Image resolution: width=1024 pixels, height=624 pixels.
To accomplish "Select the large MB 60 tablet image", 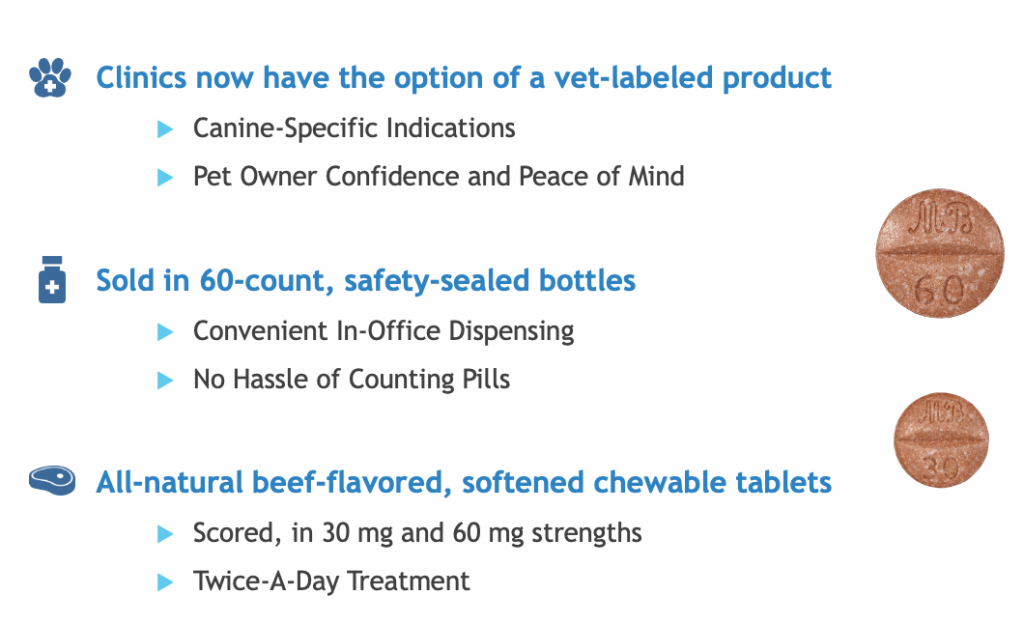I will click(x=940, y=253).
